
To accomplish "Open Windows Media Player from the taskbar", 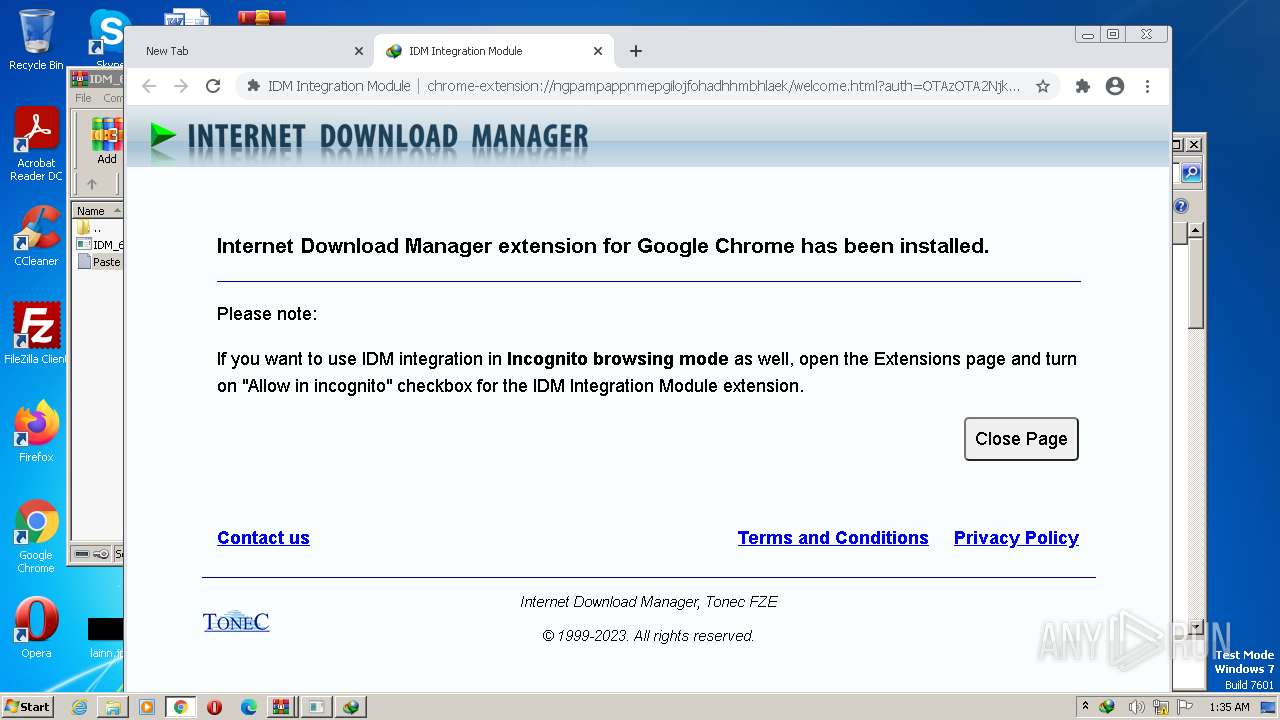I will point(147,707).
